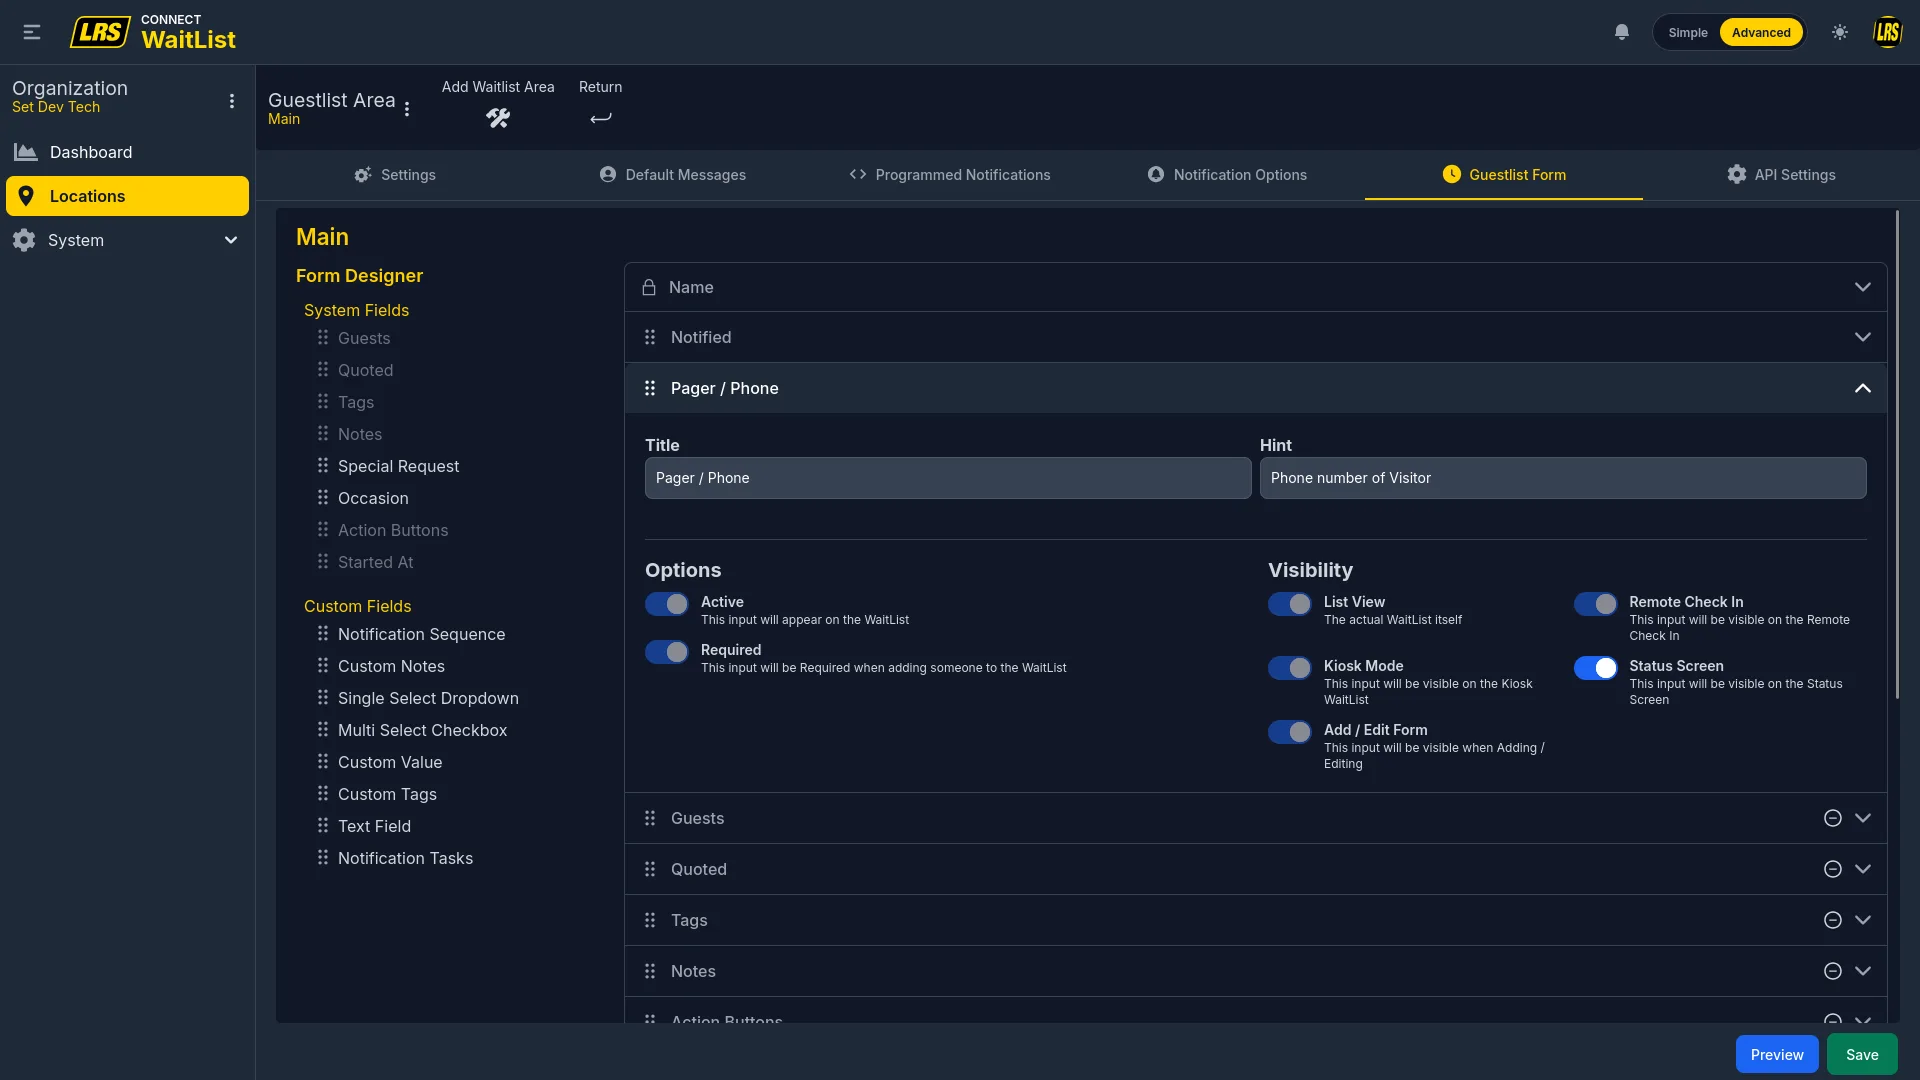Open the Programmed Notifications tab
The width and height of the screenshot is (1920, 1080).
(x=950, y=175)
